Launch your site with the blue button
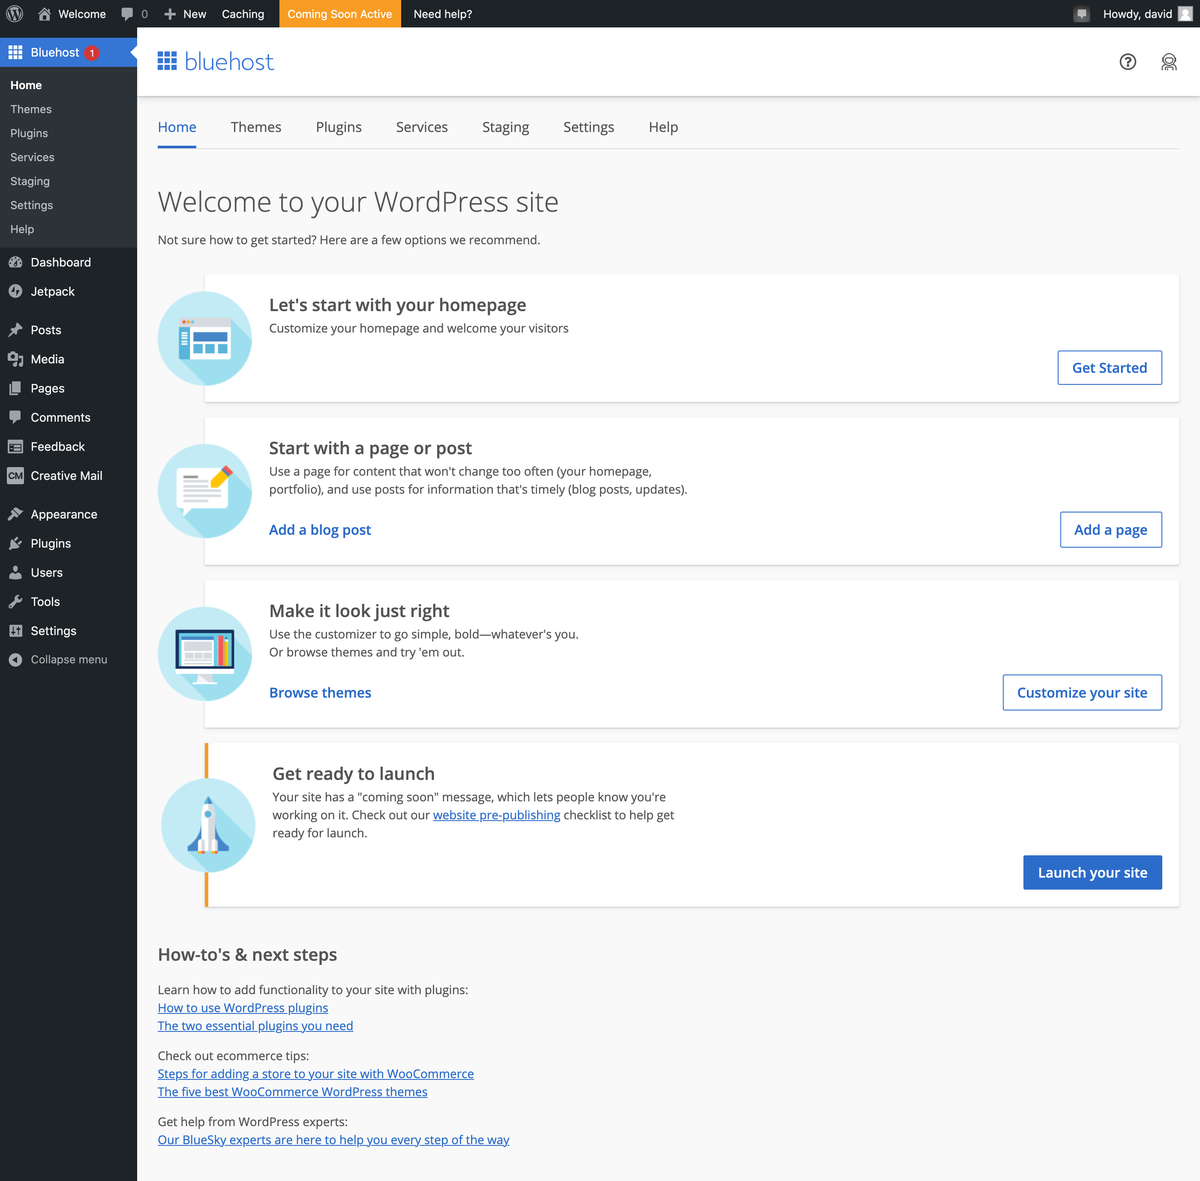This screenshot has height=1181, width=1200. (x=1093, y=873)
